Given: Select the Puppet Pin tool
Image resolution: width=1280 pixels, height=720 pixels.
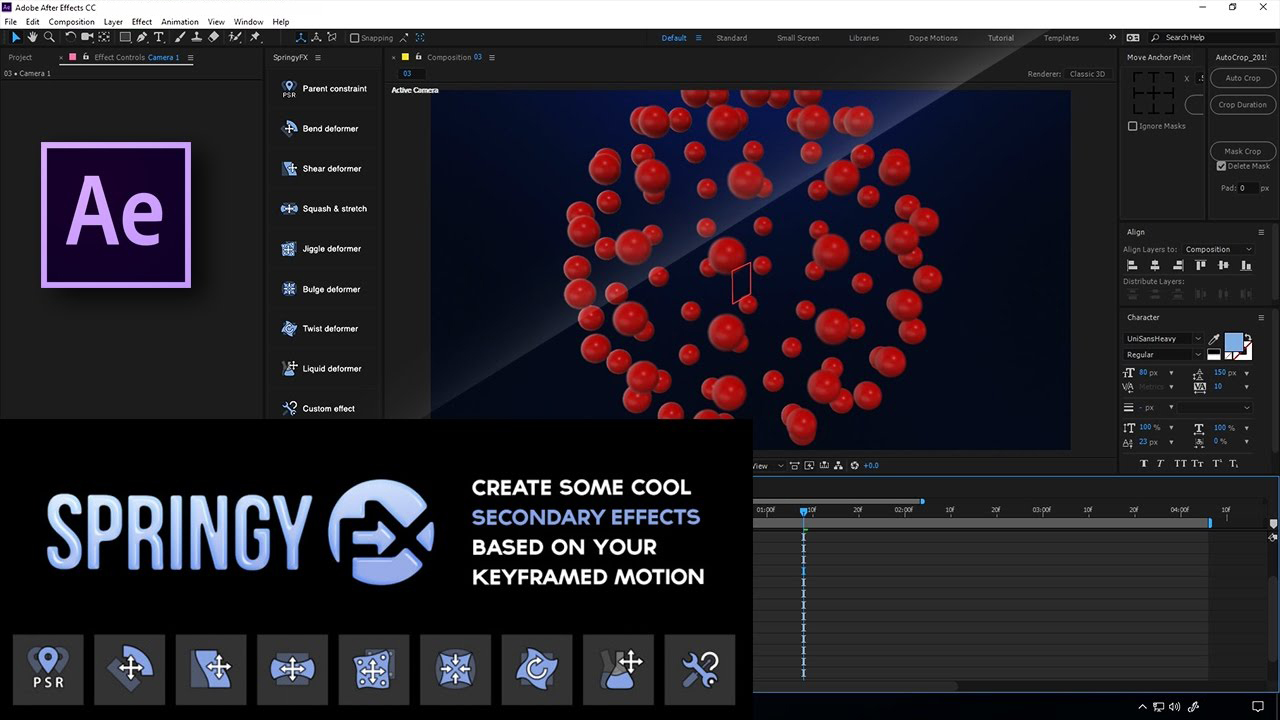Looking at the screenshot, I should (255, 37).
